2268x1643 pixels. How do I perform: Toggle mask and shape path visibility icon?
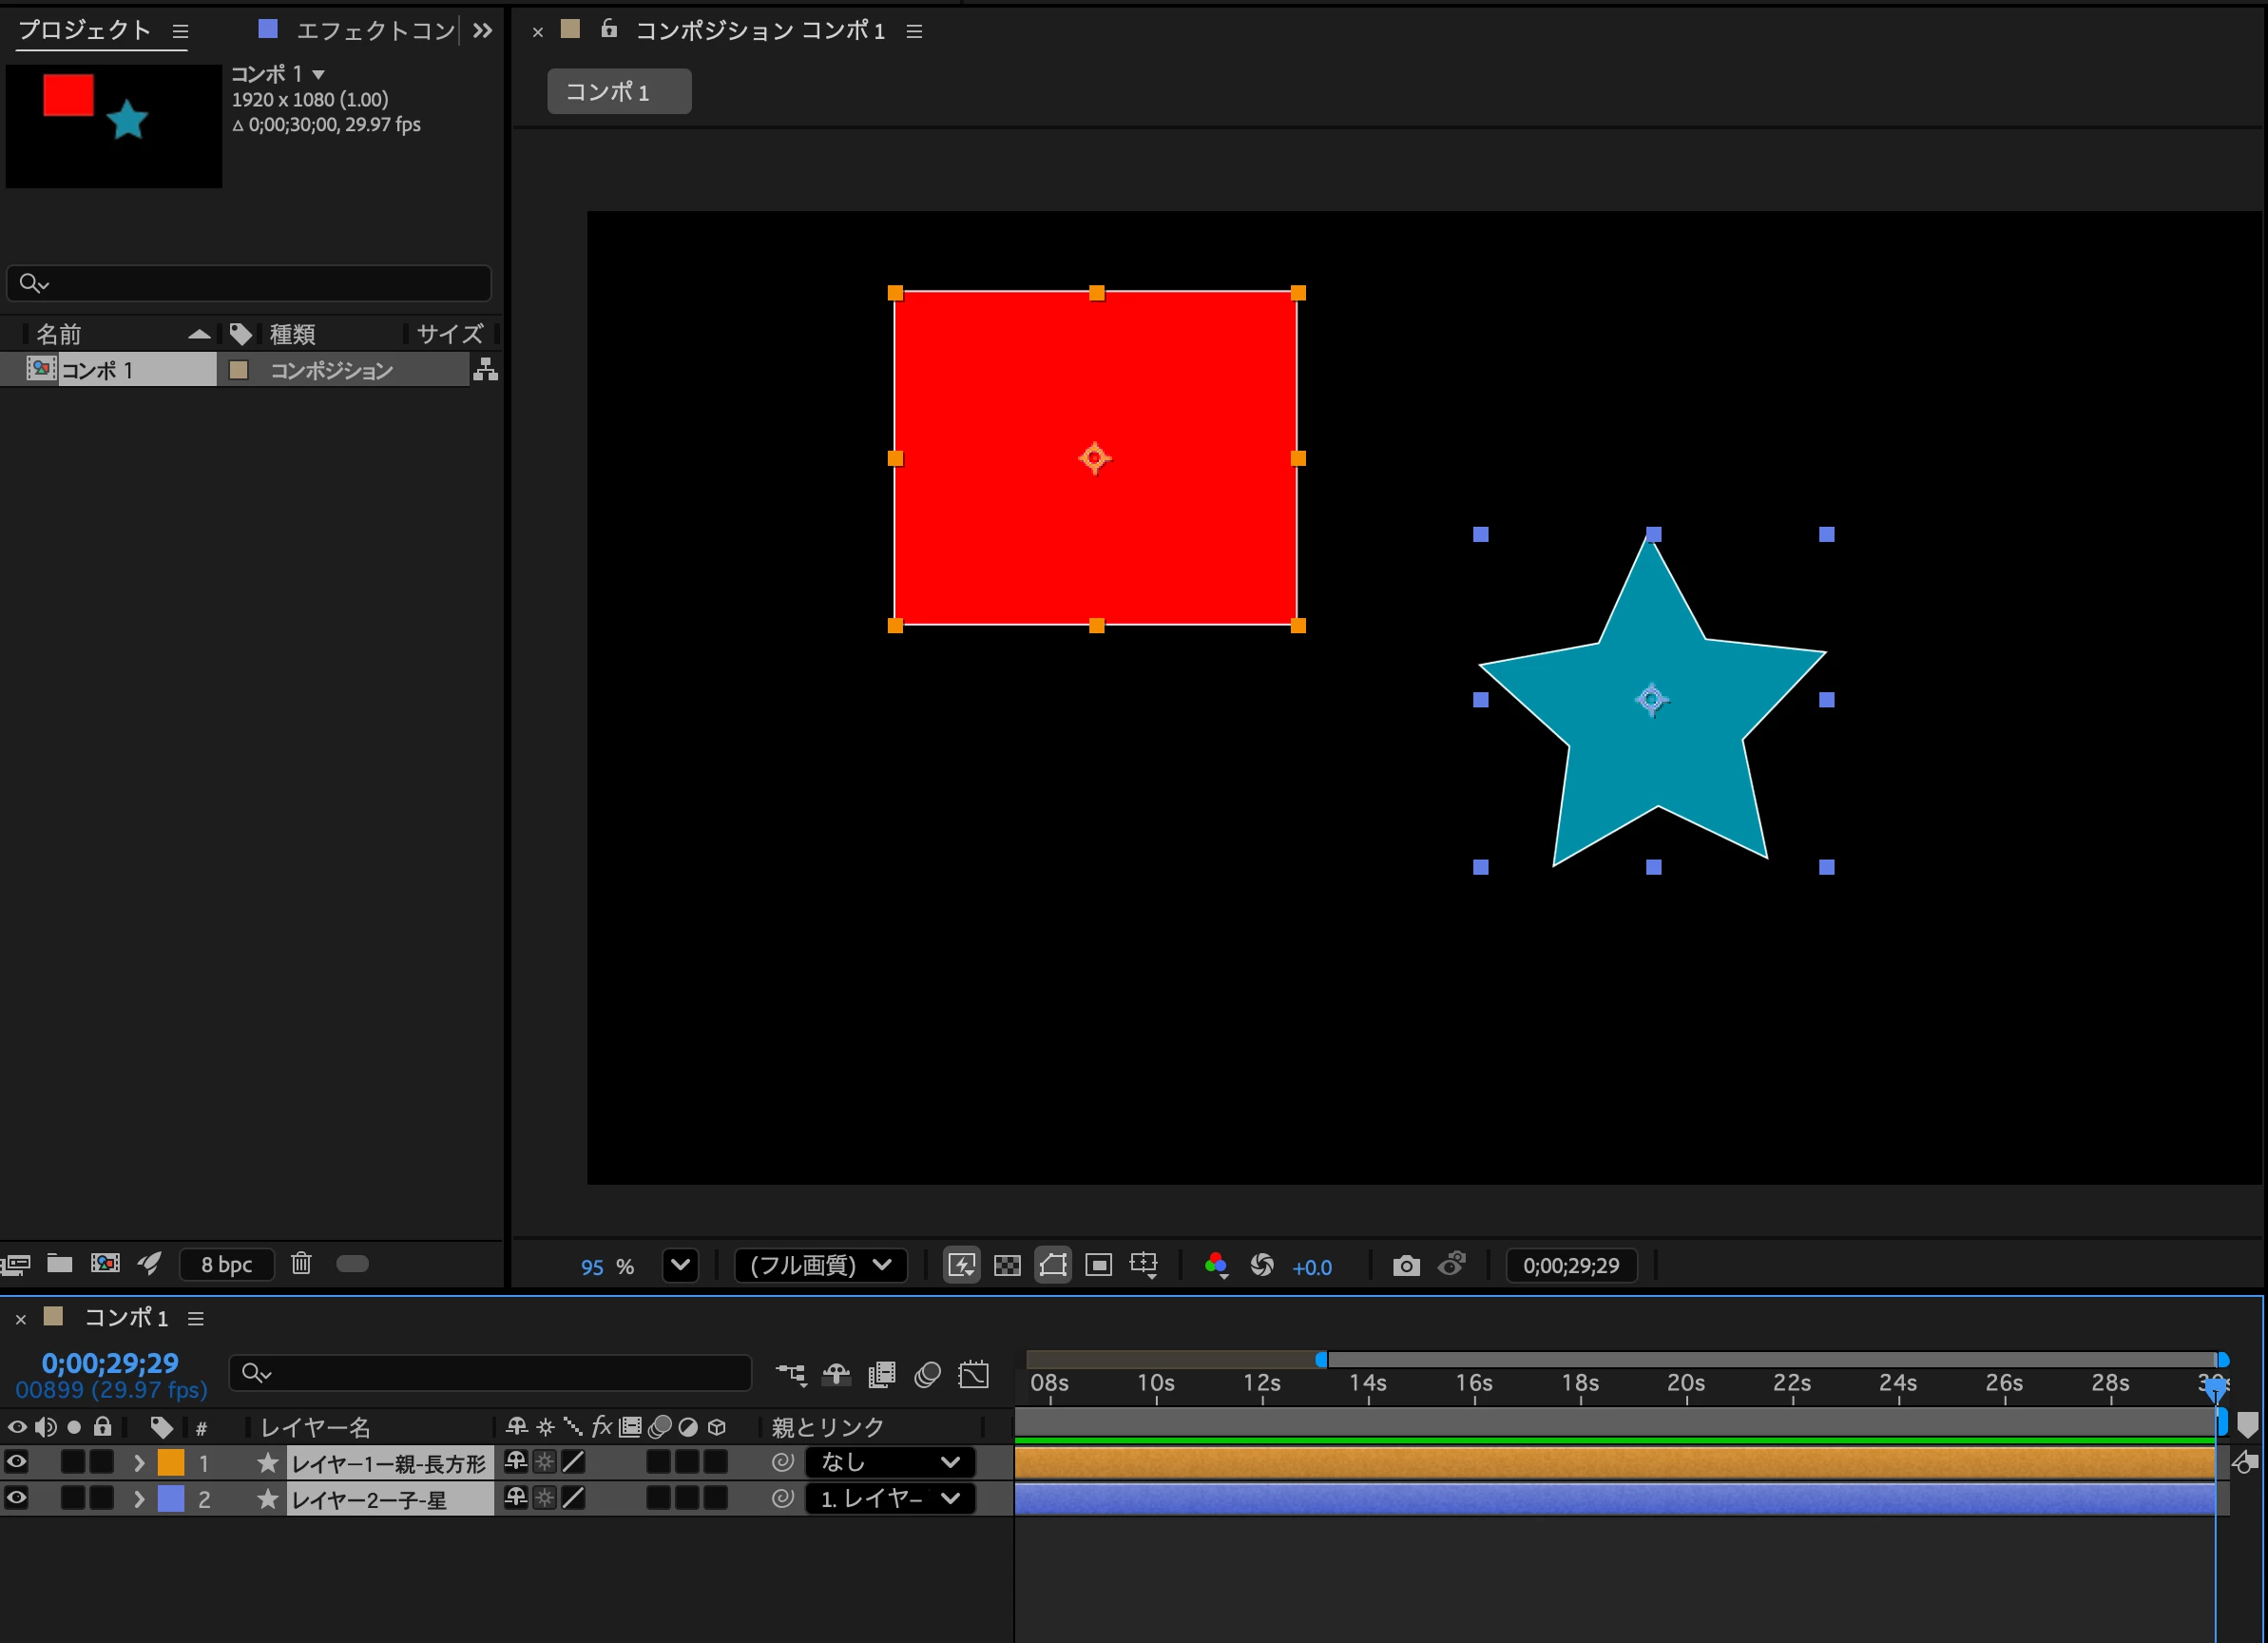1053,1266
